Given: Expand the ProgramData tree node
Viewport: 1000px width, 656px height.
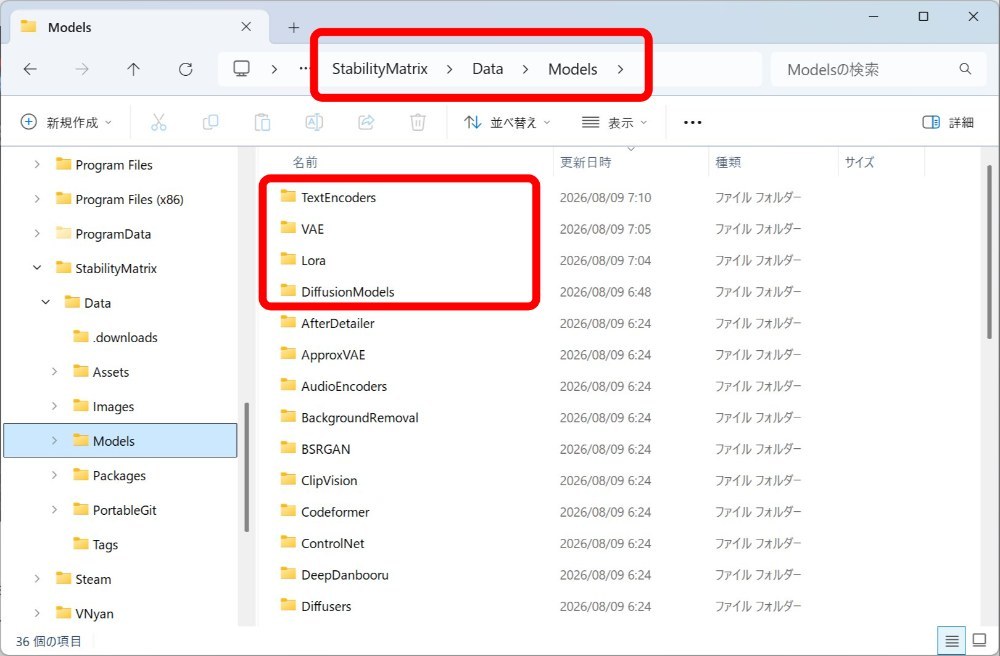Looking at the screenshot, I should click(37, 233).
